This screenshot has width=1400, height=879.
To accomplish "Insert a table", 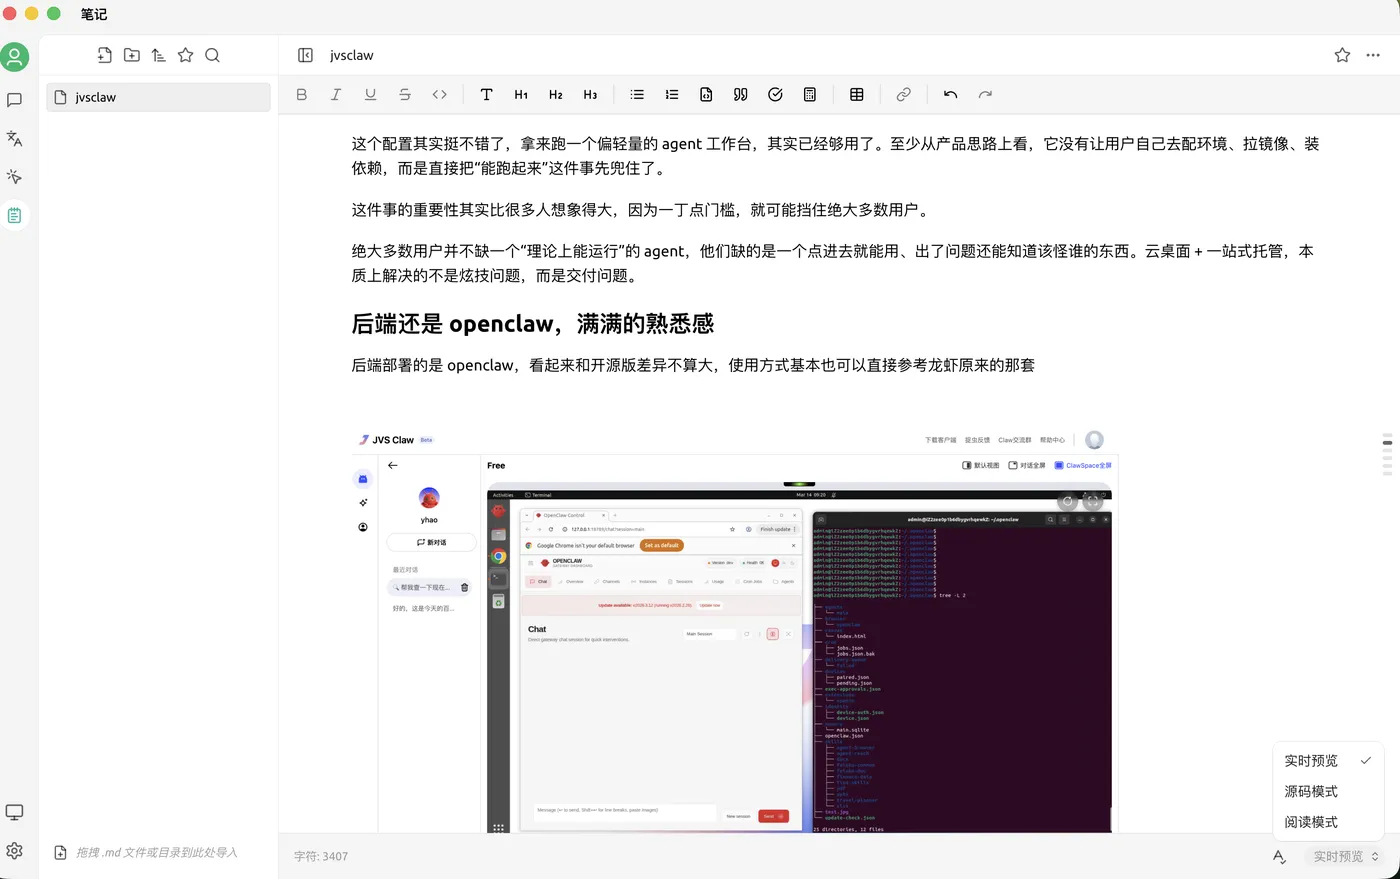I will pos(856,94).
